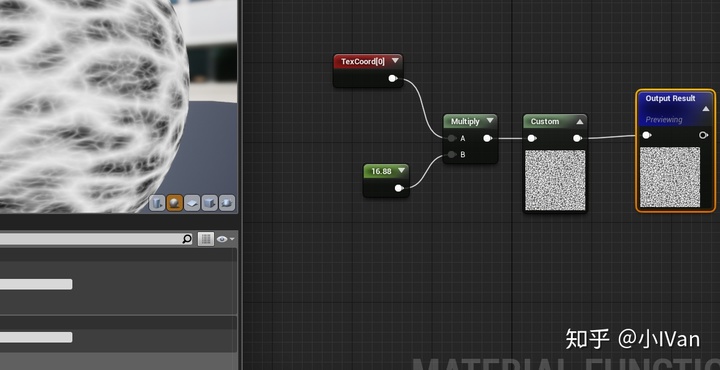Select the sphere preview mesh button

pos(174,202)
